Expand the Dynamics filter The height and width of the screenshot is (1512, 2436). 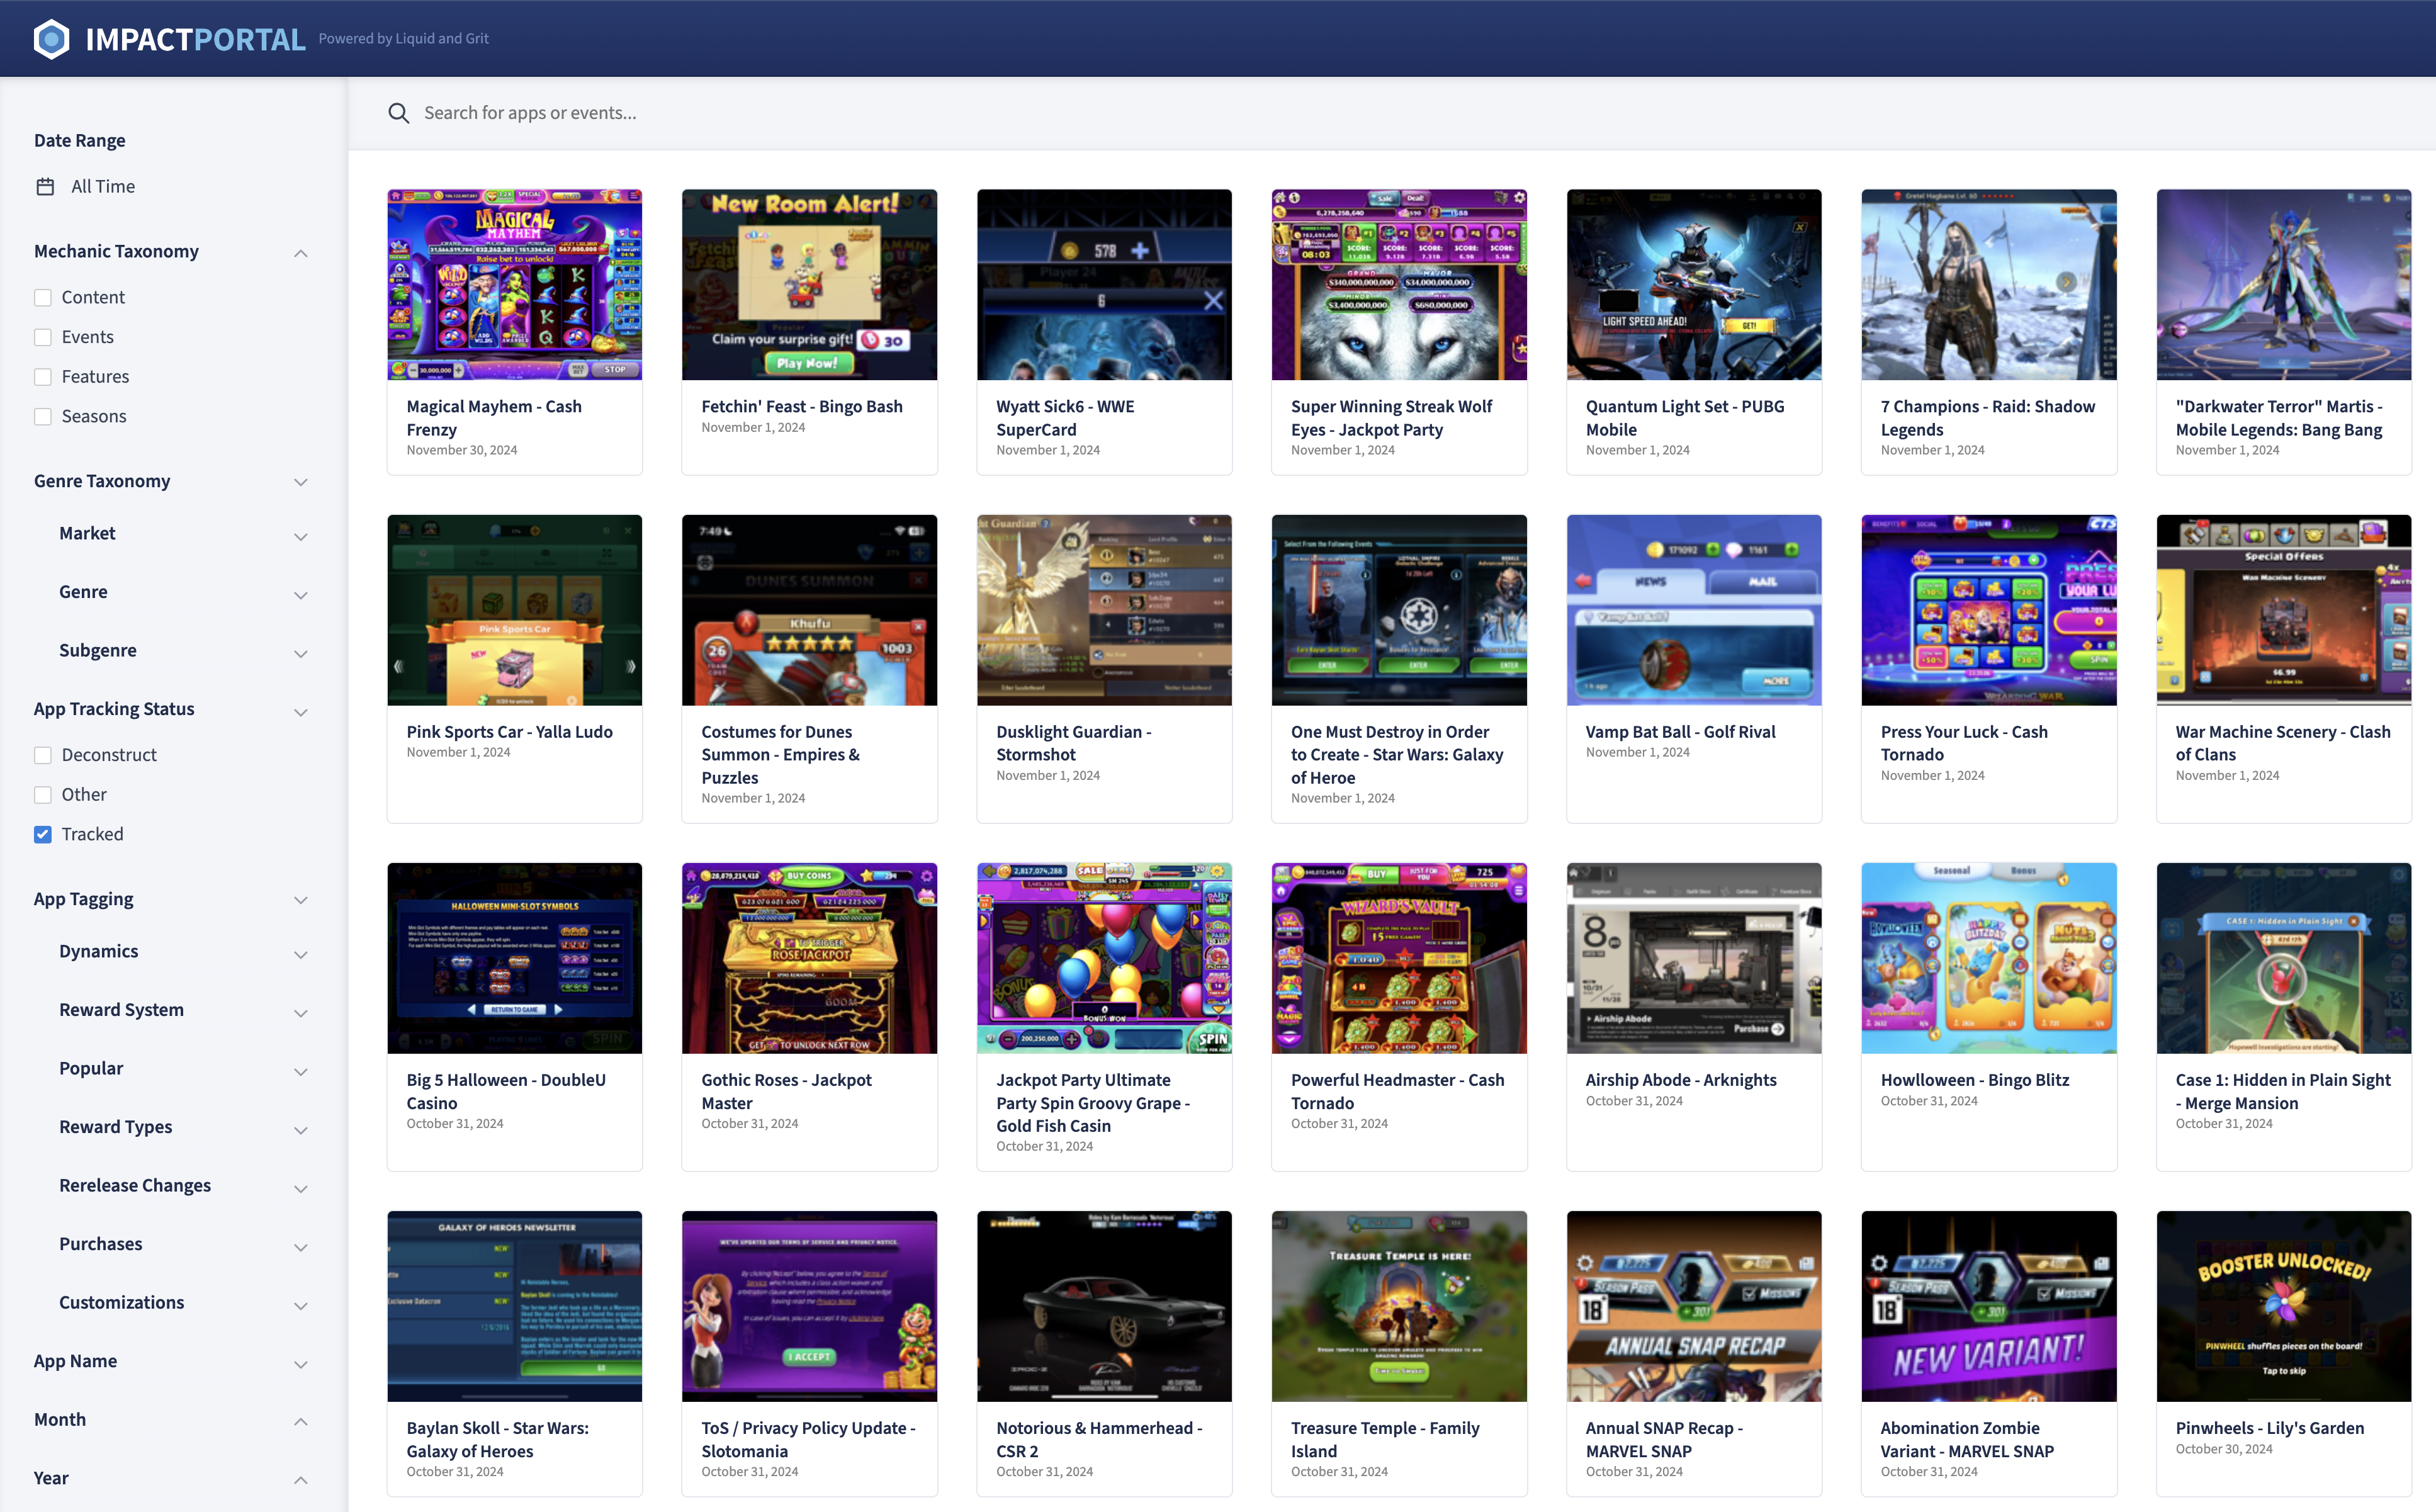[300, 954]
